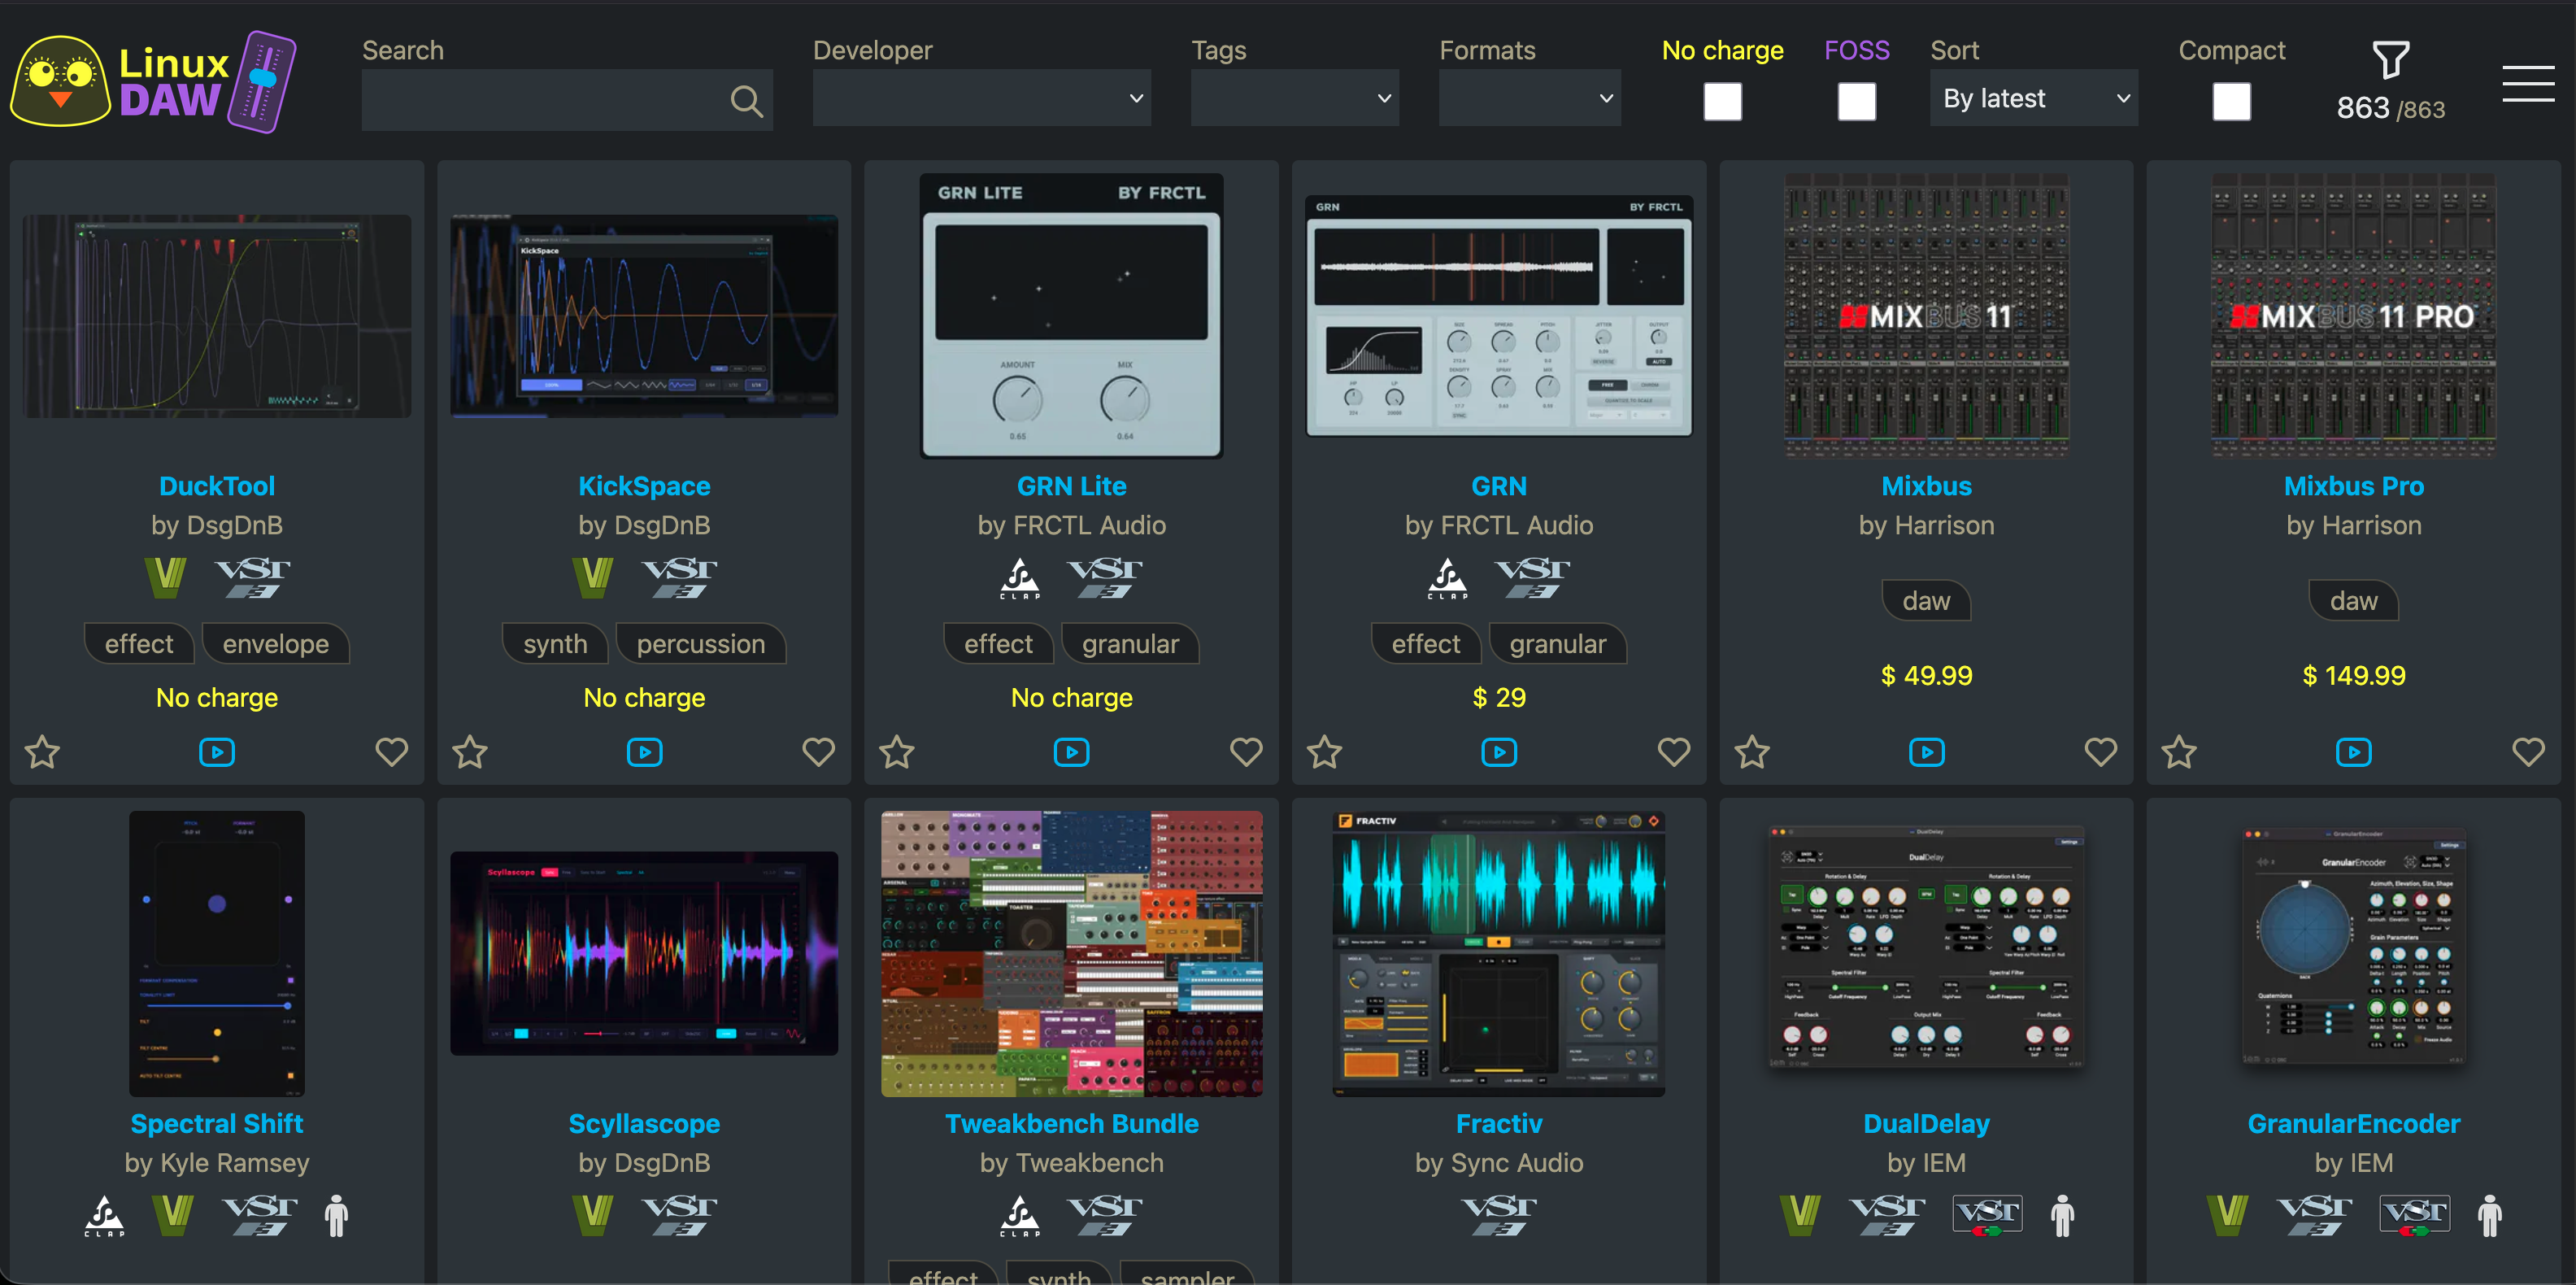The width and height of the screenshot is (2576, 1285).
Task: Select the granular tag on GRN Lite
Action: click(x=1130, y=644)
